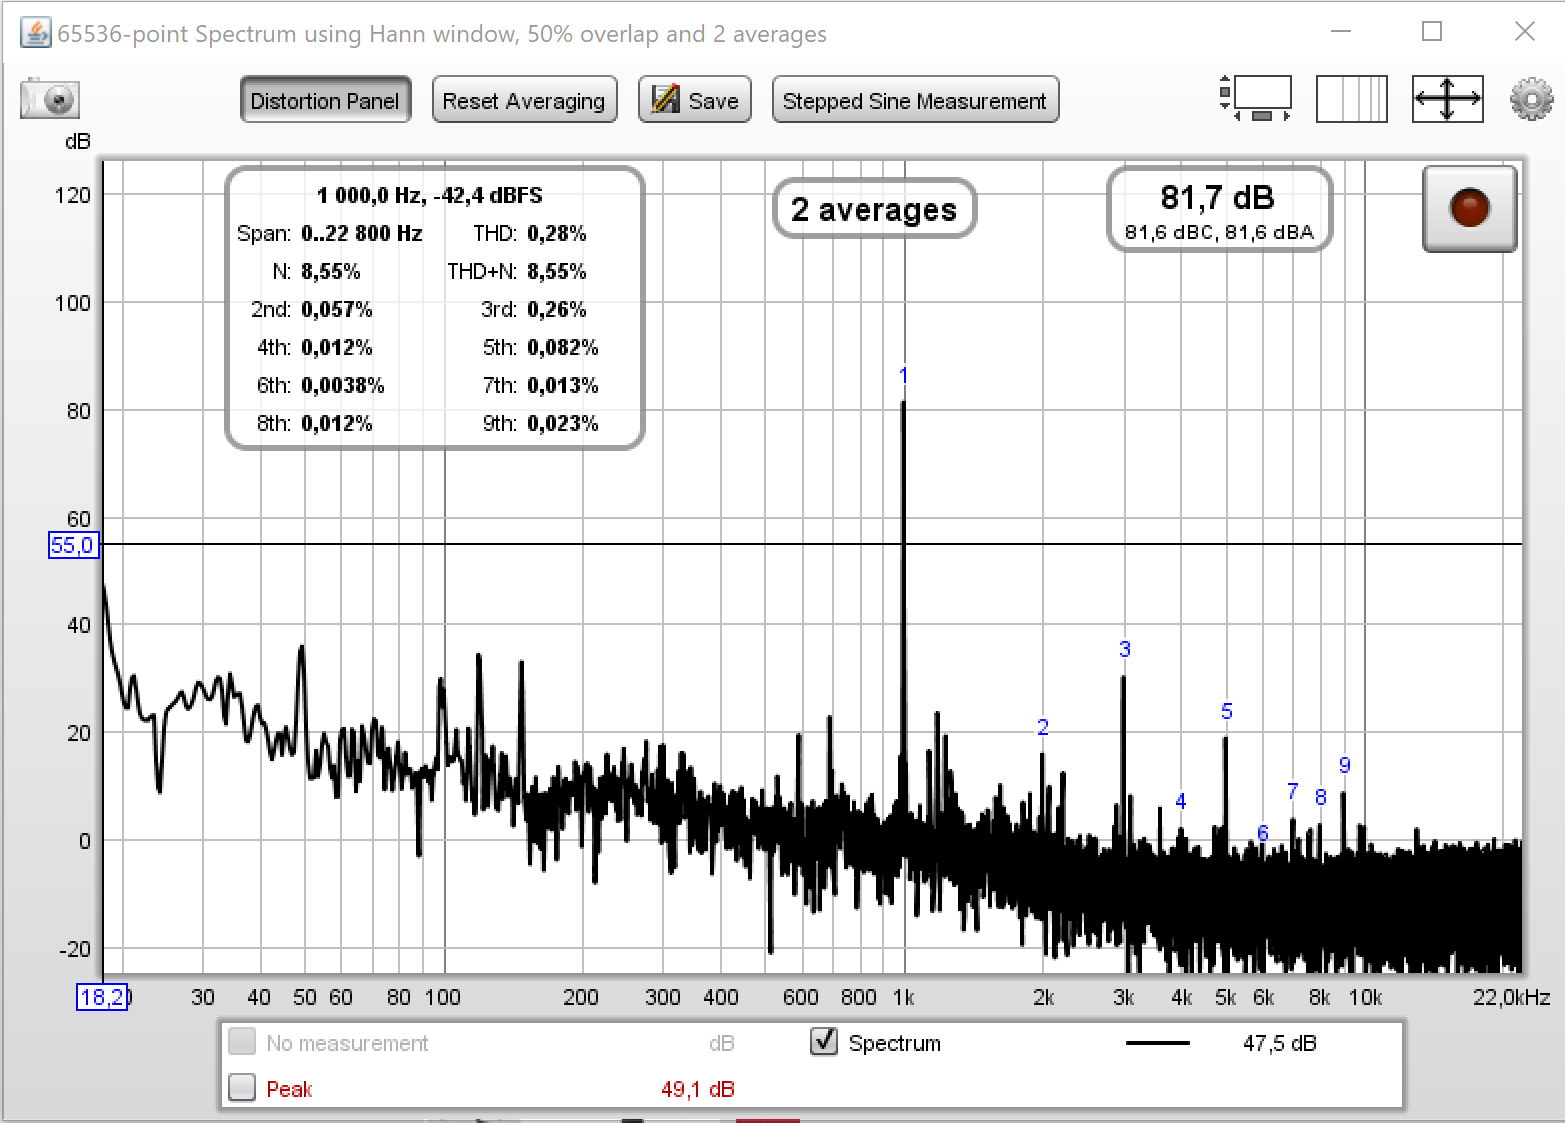Click the scrollbar toggle icon in toolbar
The width and height of the screenshot is (1565, 1123).
pyautogui.click(x=1256, y=100)
